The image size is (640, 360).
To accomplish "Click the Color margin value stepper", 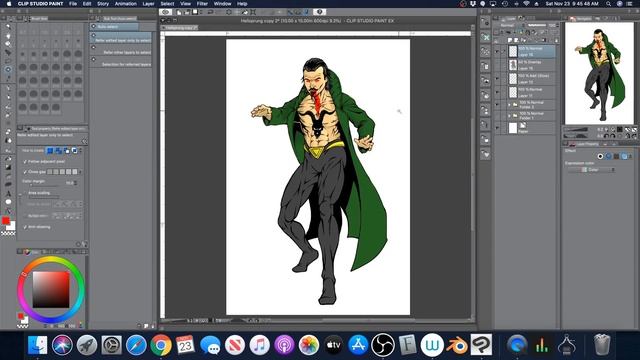I will pos(76,183).
